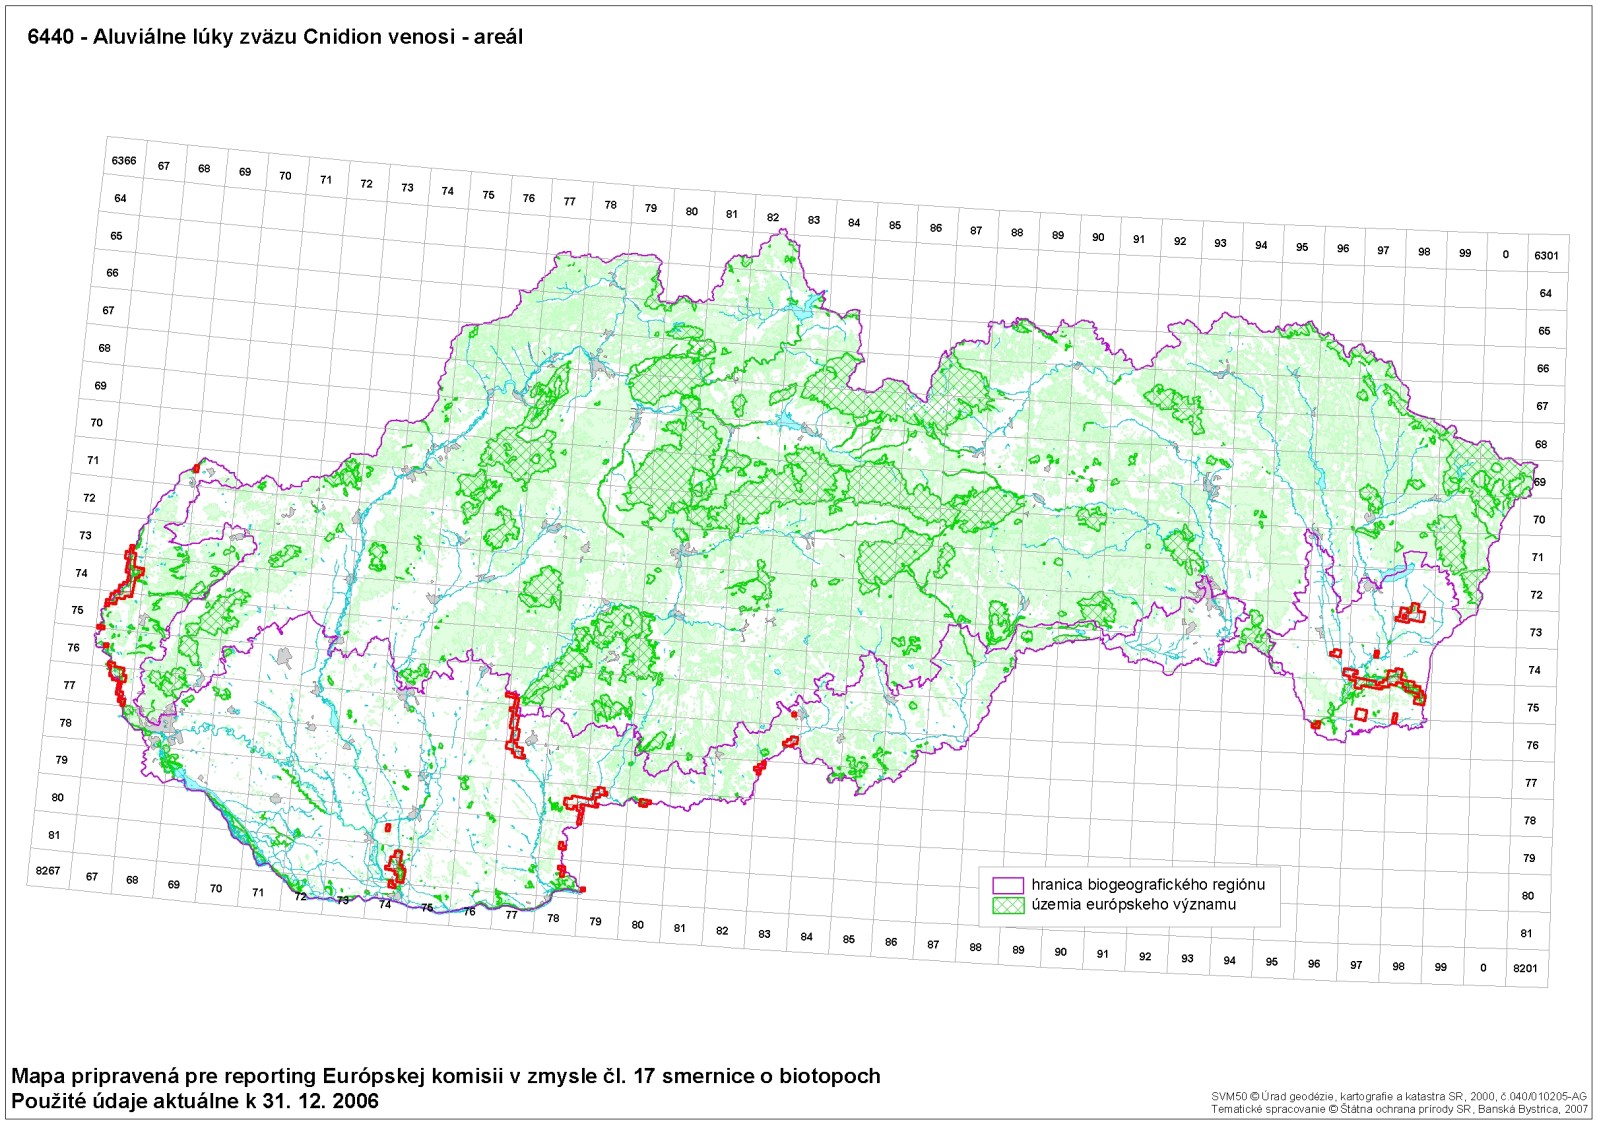Image resolution: width=1597 pixels, height=1124 pixels.
Task: Click grid corner label "6366"
Action: tap(124, 161)
